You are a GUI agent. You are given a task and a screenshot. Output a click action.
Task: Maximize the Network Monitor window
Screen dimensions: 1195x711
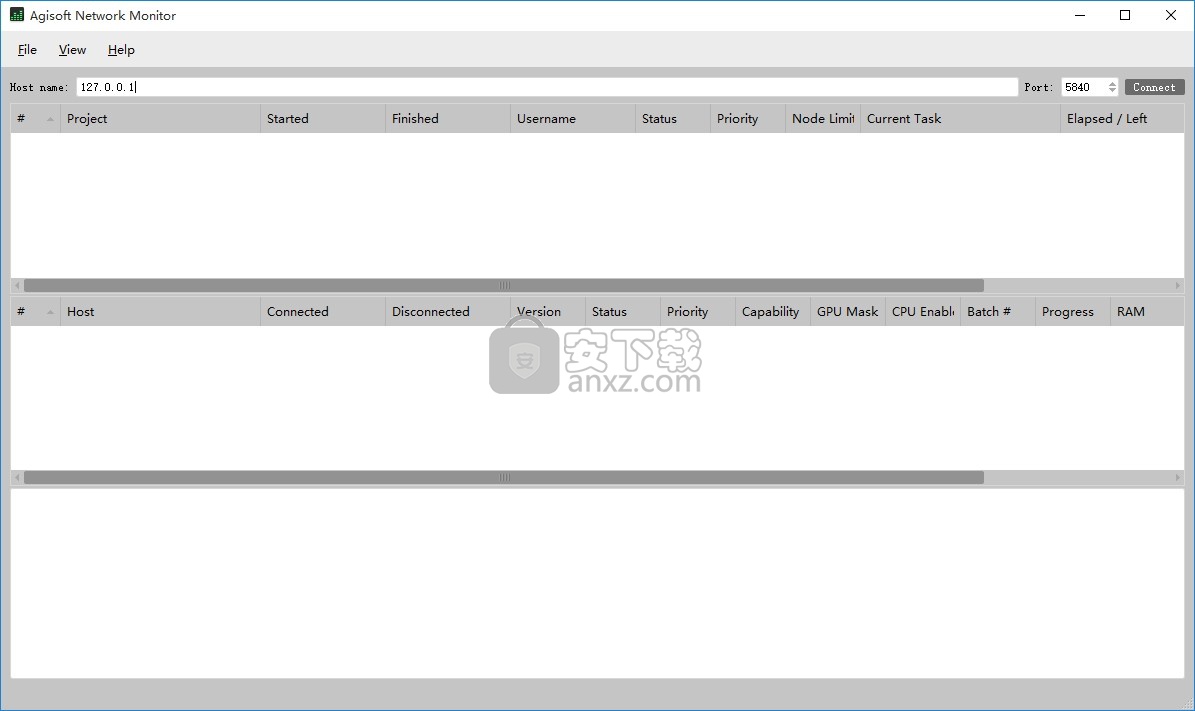tap(1125, 15)
